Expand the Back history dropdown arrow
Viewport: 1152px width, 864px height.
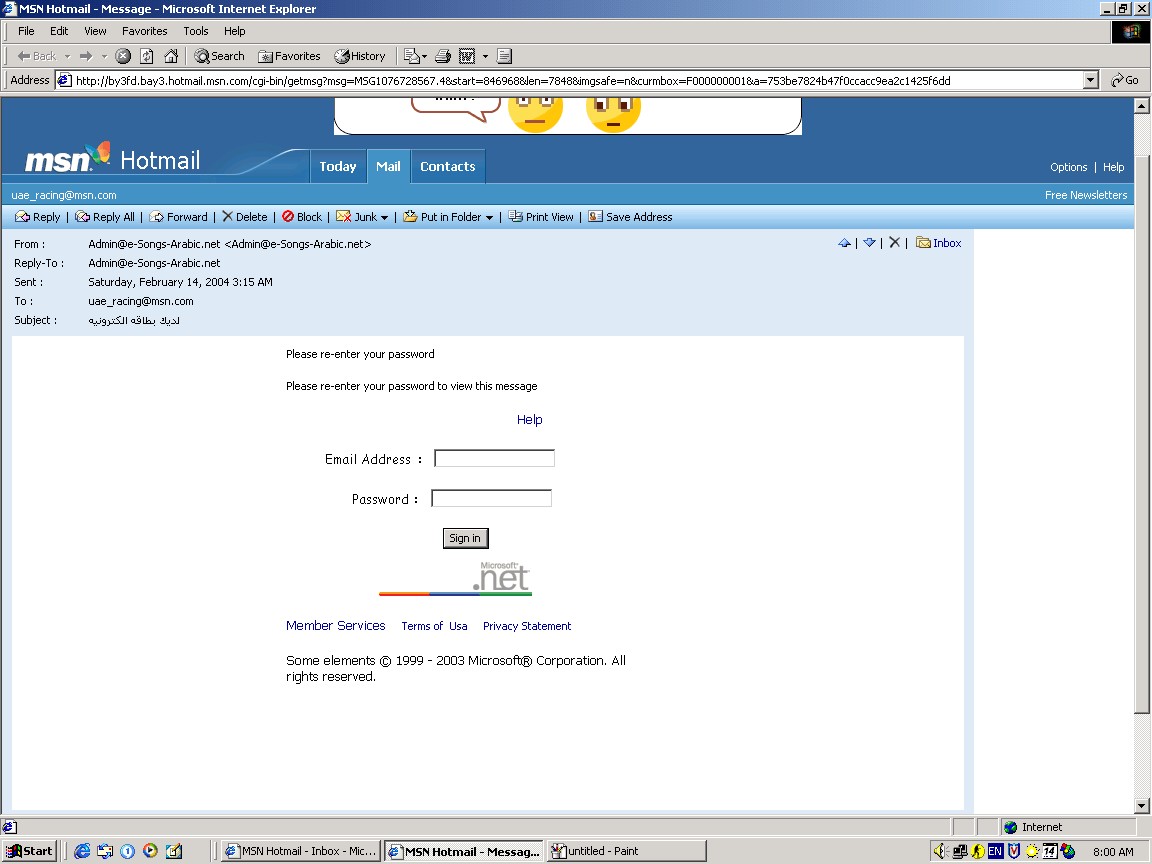point(67,56)
